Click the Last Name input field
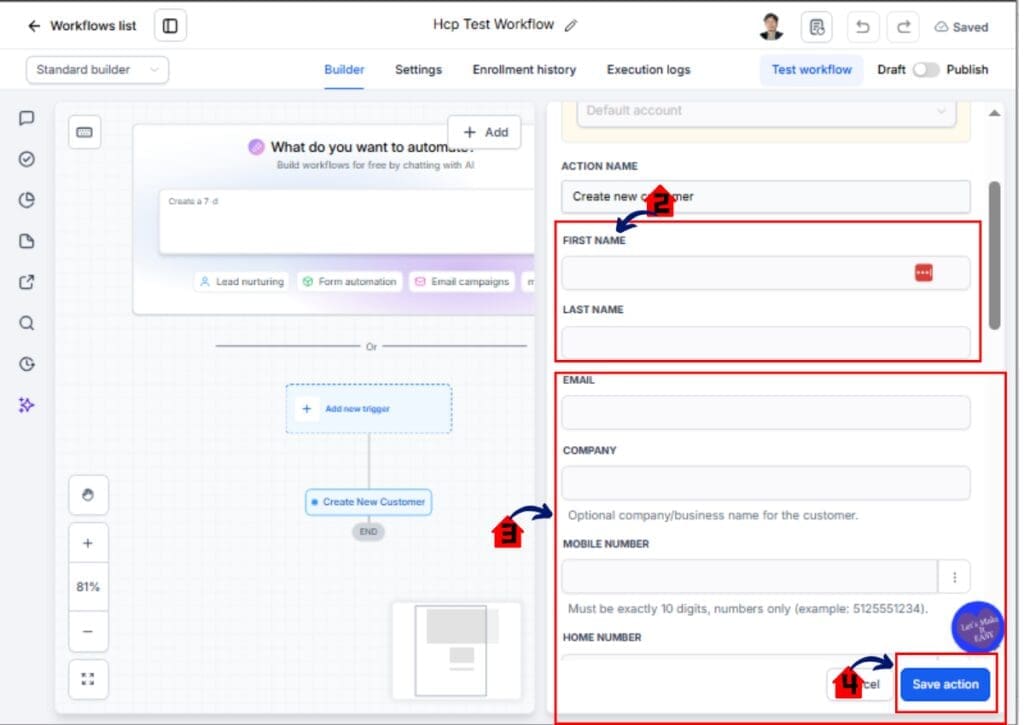 click(765, 342)
